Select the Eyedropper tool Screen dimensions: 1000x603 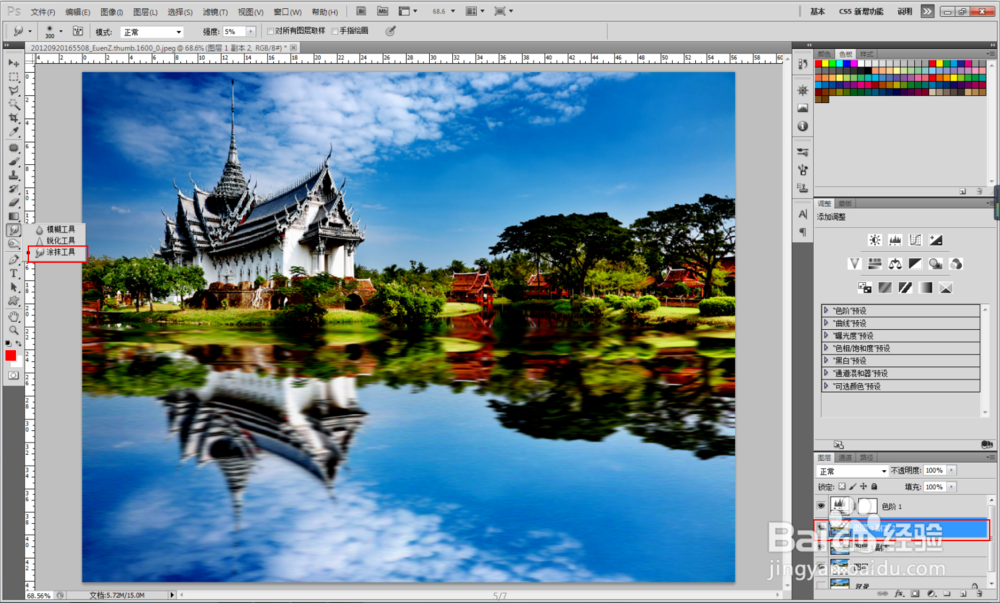point(13,133)
